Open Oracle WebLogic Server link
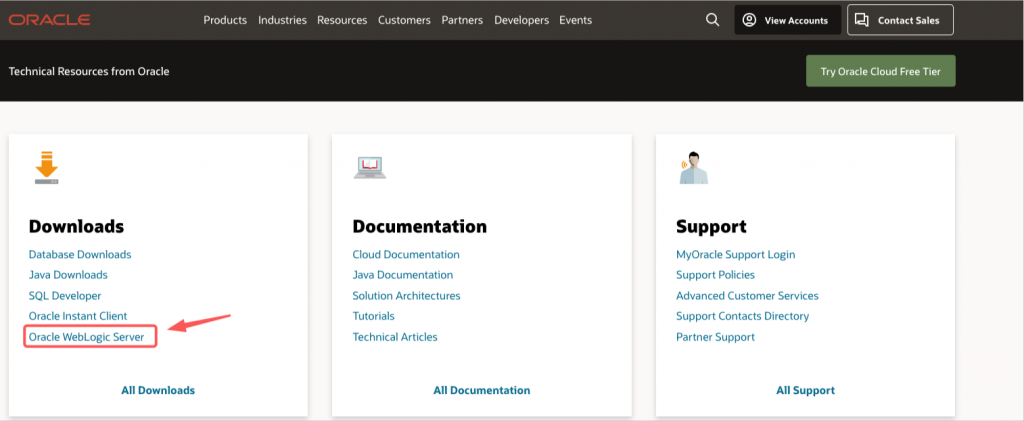 (86, 337)
